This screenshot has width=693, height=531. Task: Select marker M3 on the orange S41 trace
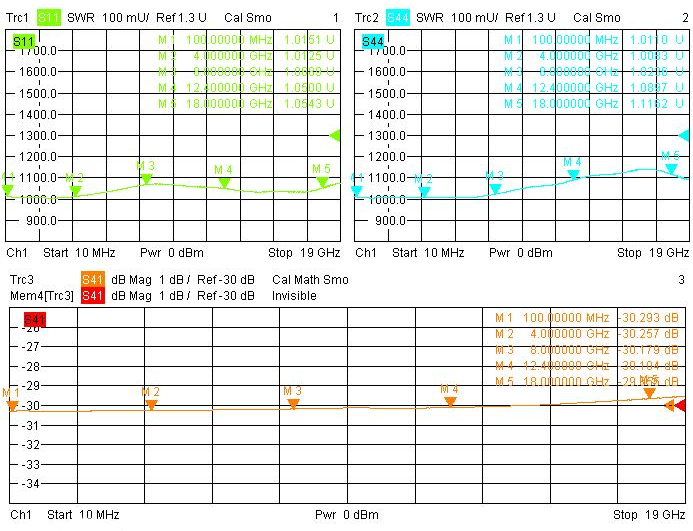coord(293,403)
